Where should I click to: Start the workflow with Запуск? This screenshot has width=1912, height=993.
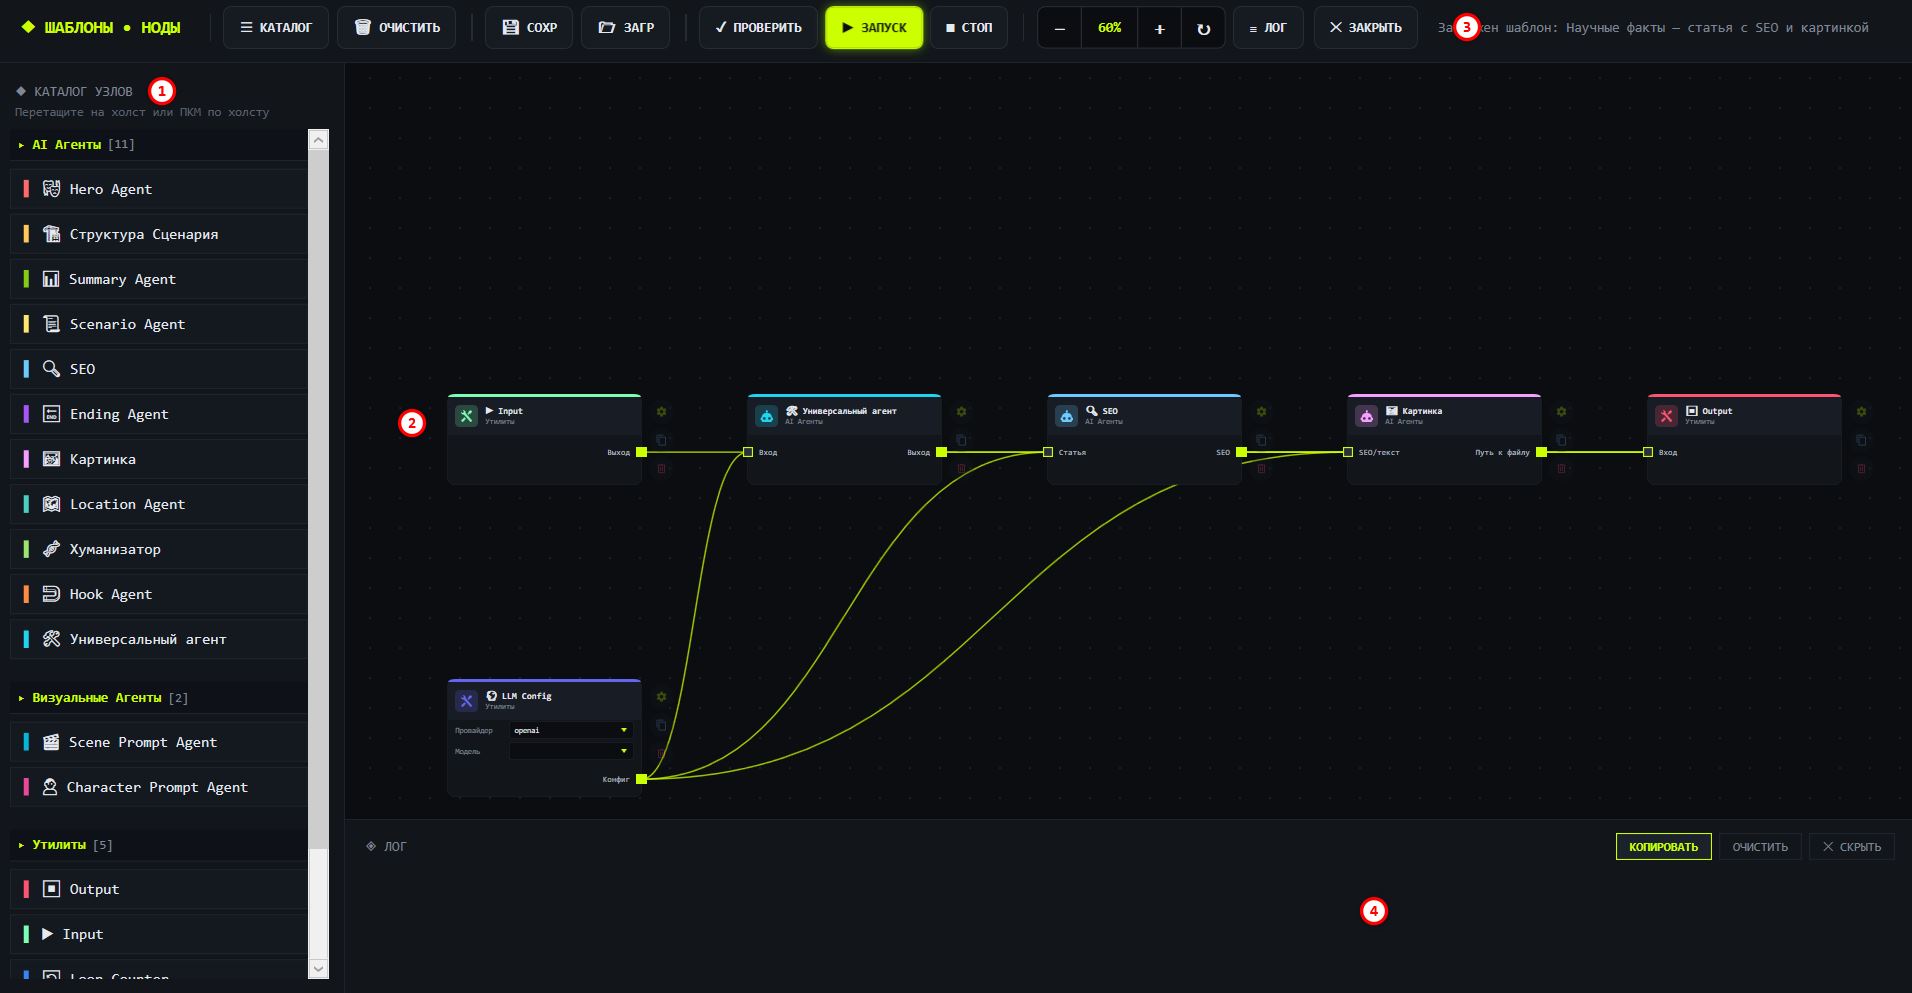(874, 28)
